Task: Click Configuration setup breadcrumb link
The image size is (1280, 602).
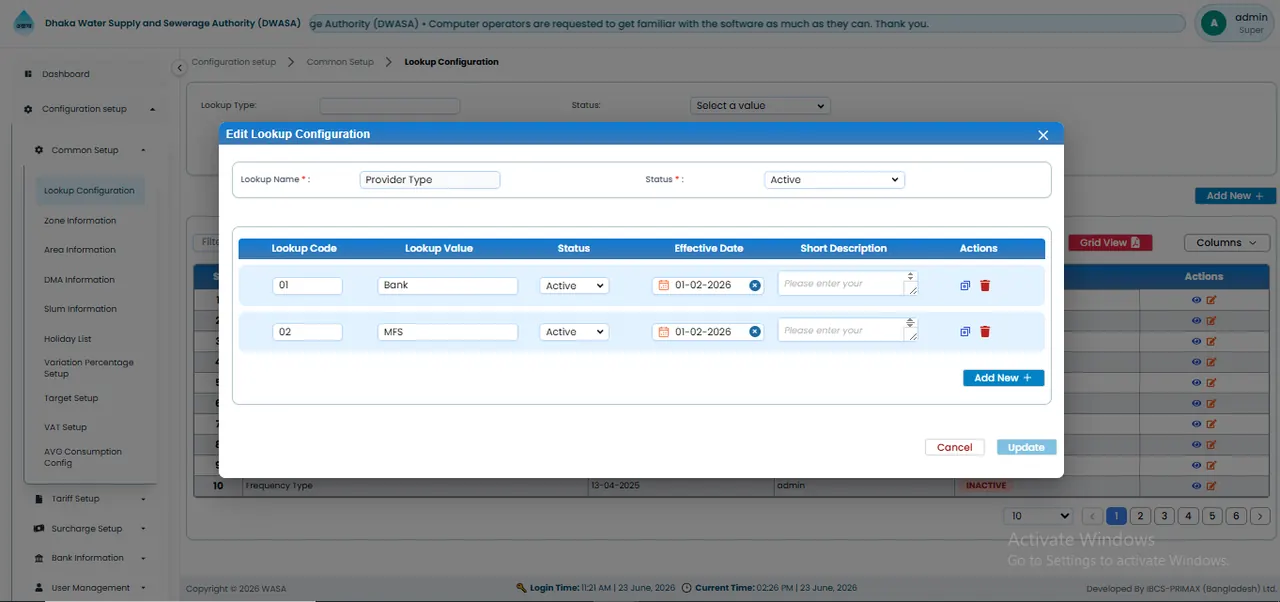Action: (233, 62)
